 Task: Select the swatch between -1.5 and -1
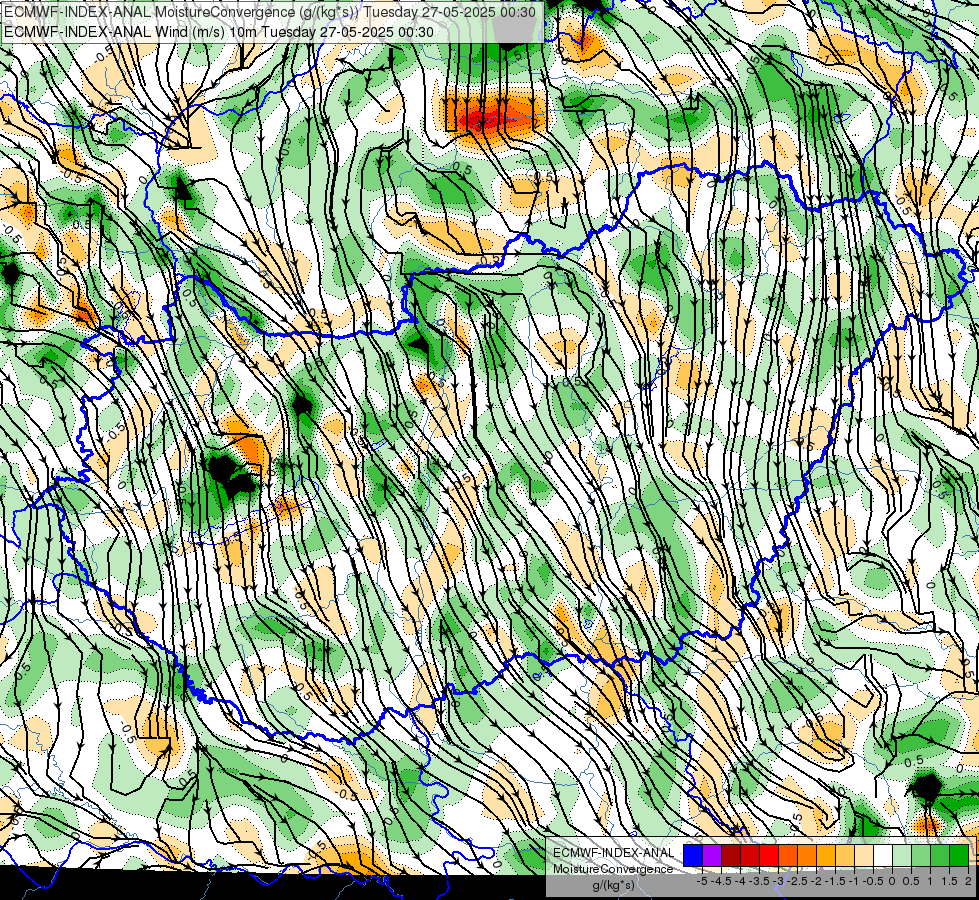click(845, 855)
